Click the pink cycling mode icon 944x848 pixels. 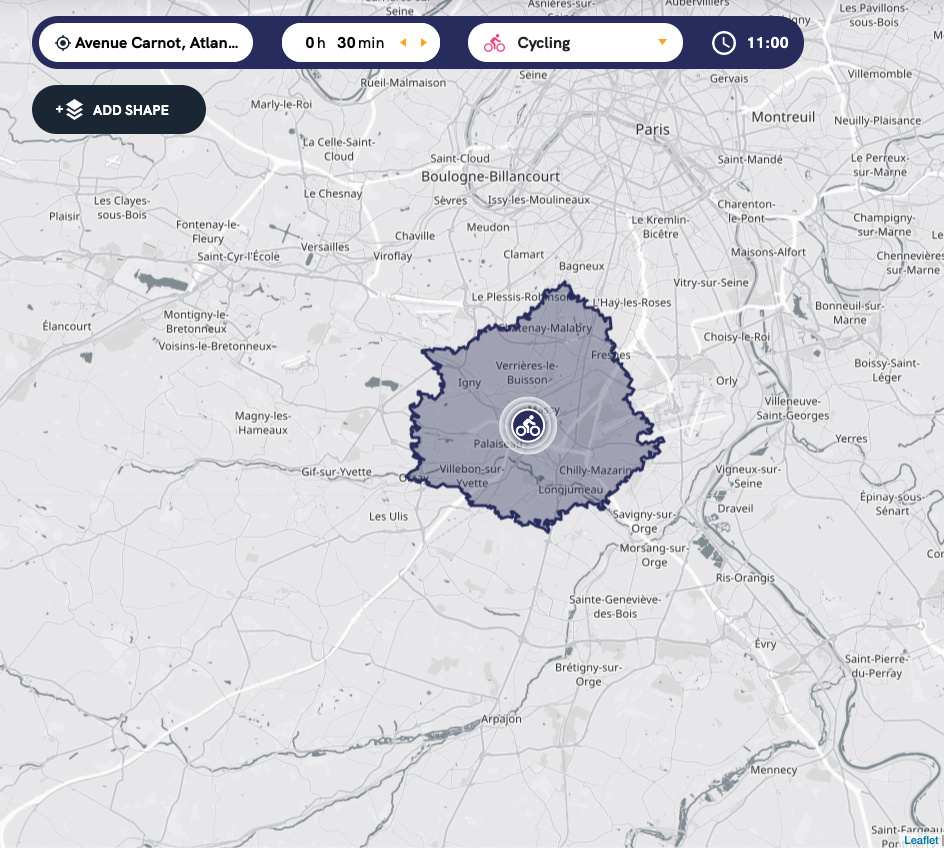[x=494, y=43]
